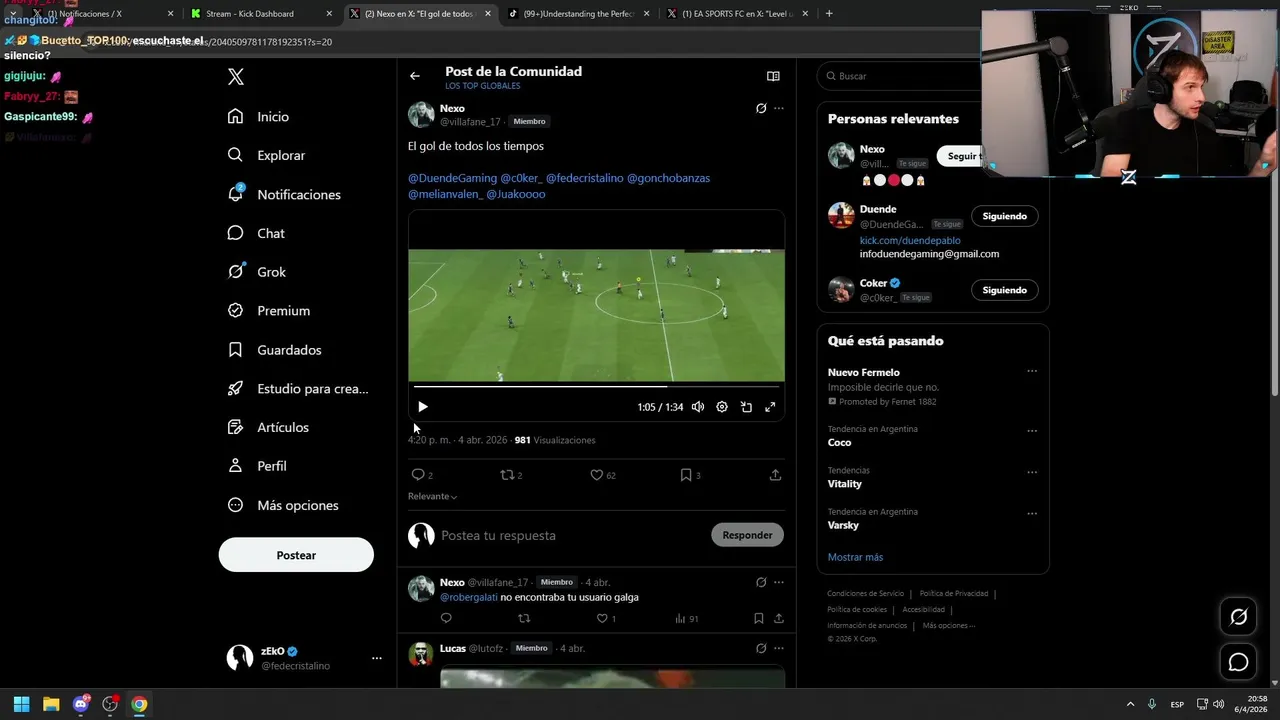Viewport: 1280px width, 720px height.
Task: Repost the main post
Action: tap(511, 475)
